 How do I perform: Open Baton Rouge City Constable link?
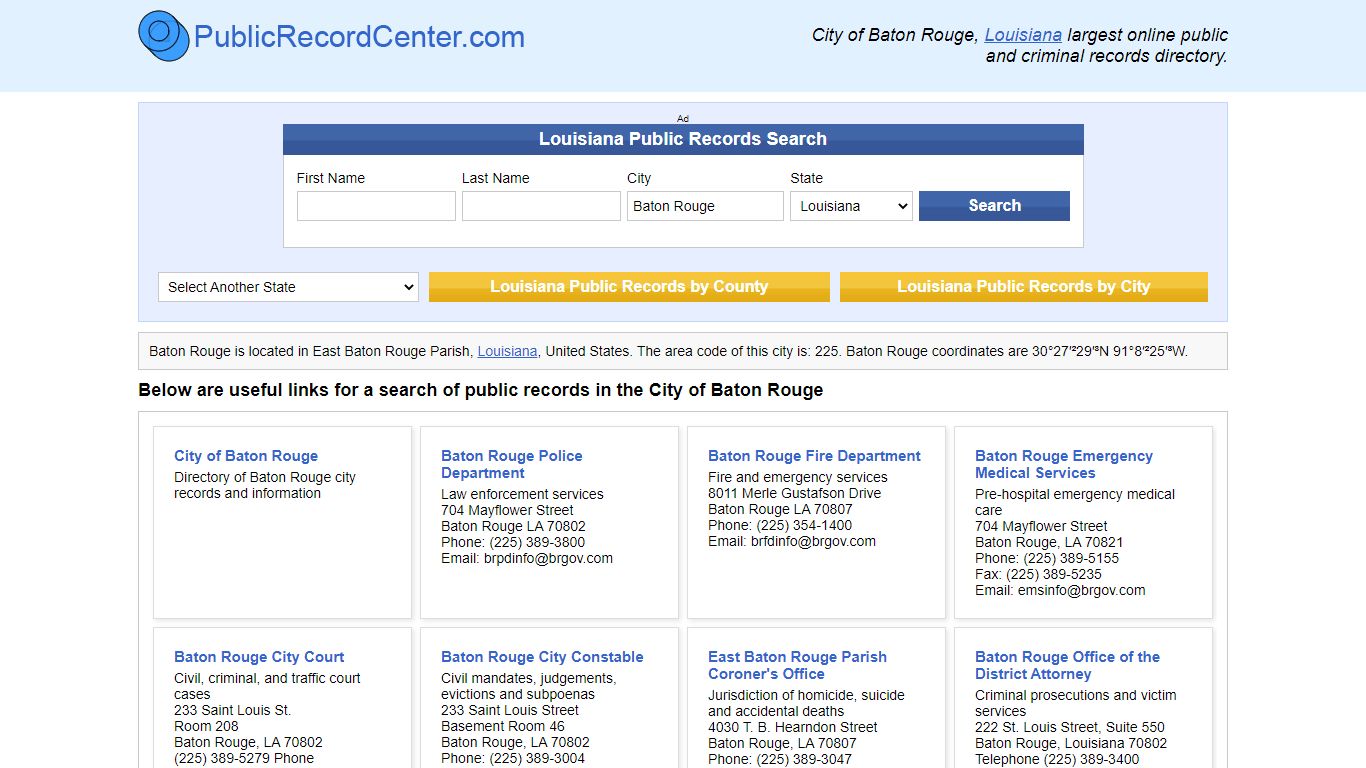tap(542, 657)
